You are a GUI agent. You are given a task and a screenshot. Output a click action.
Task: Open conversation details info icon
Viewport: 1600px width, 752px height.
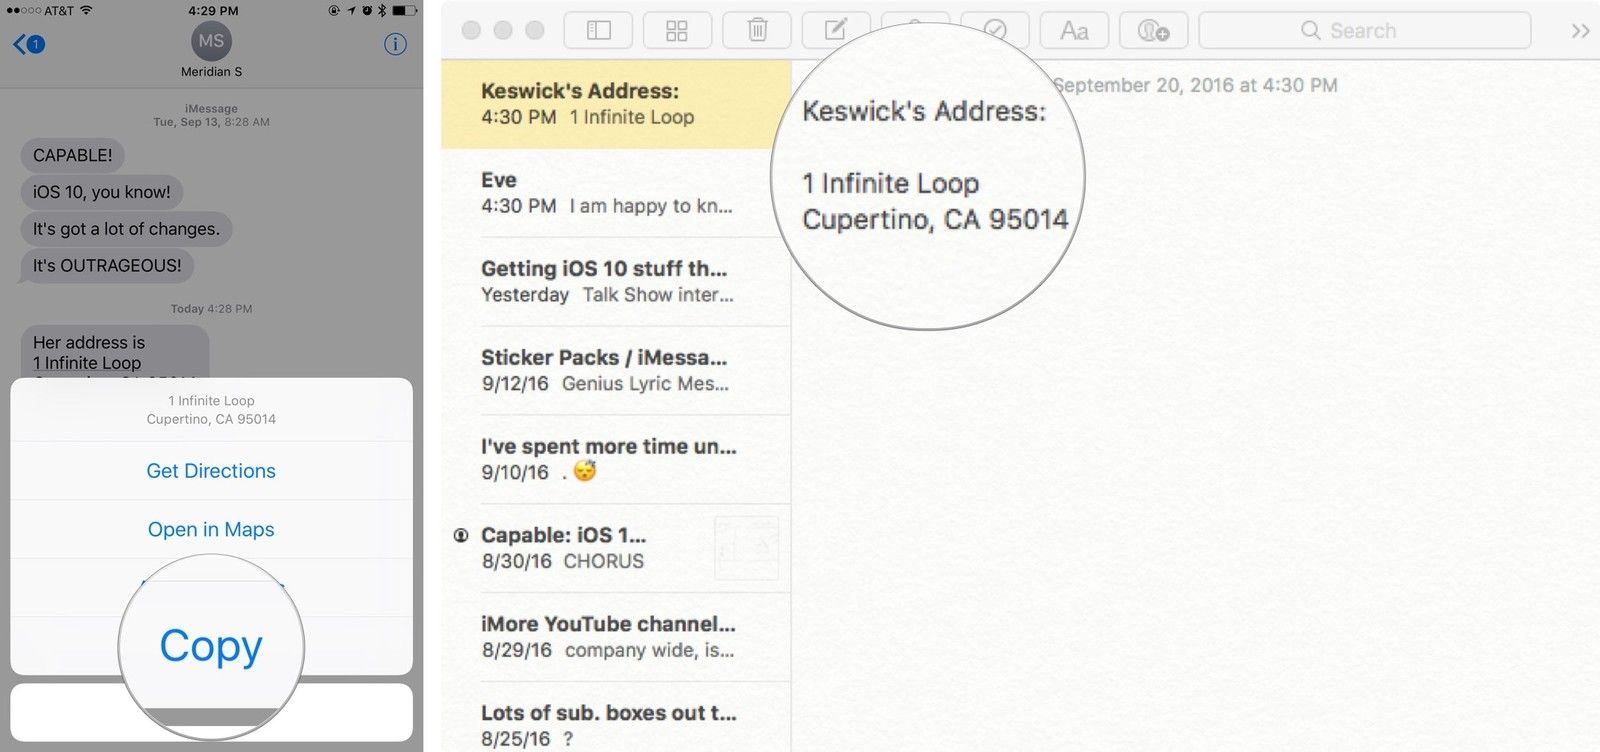point(395,44)
